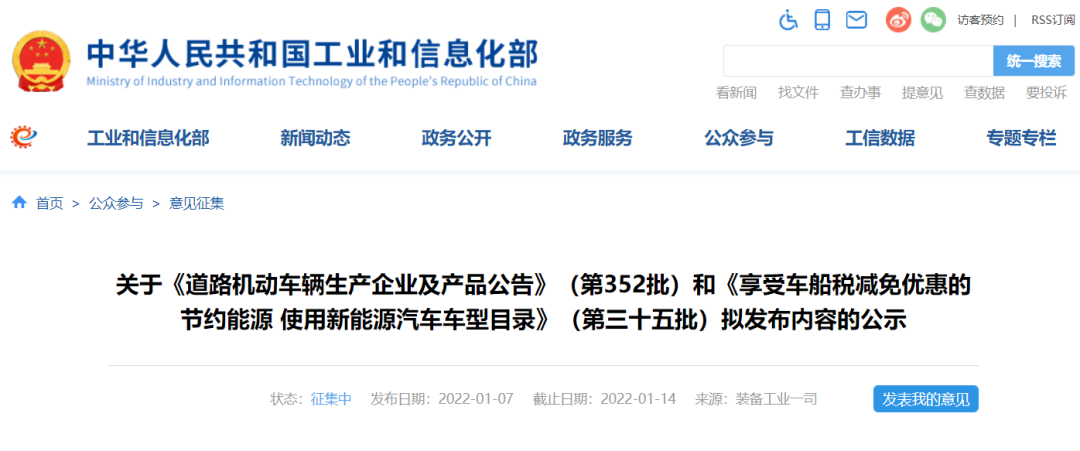Screen dimensions: 1080x451
Task: Click the English ministry name subtitle
Action: [x=311, y=82]
